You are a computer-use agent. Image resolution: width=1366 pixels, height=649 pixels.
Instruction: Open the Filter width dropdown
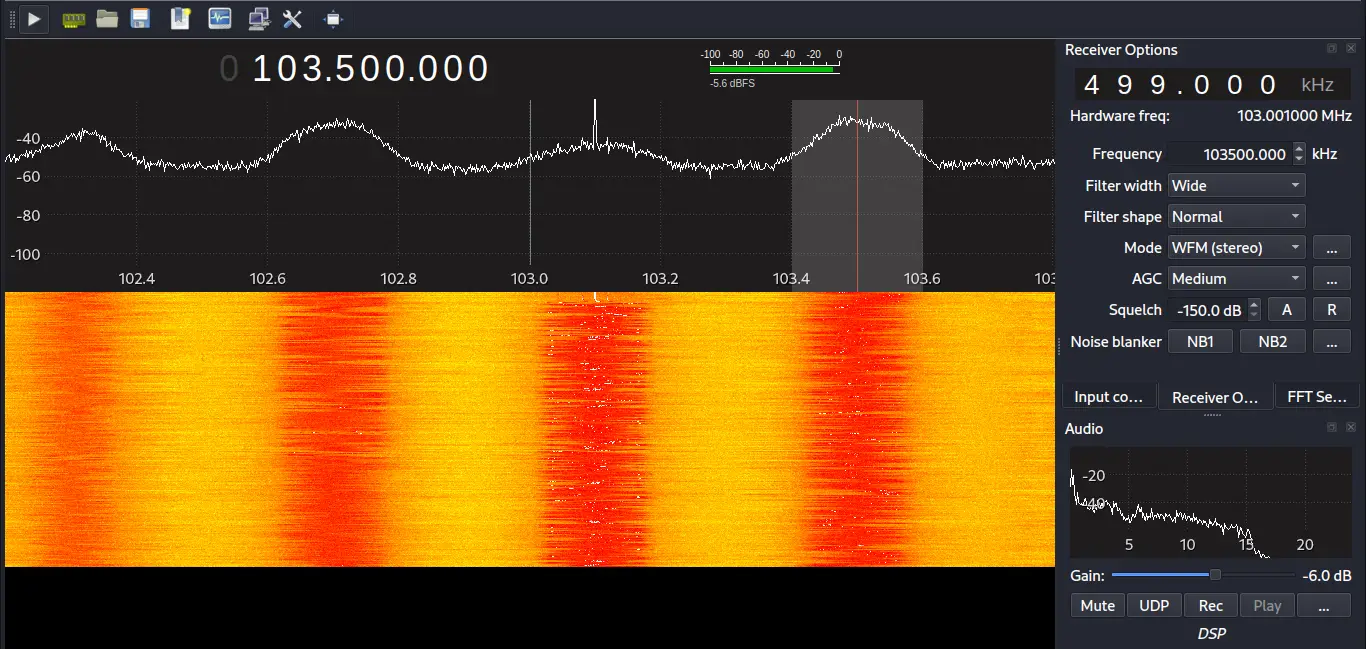(x=1236, y=185)
